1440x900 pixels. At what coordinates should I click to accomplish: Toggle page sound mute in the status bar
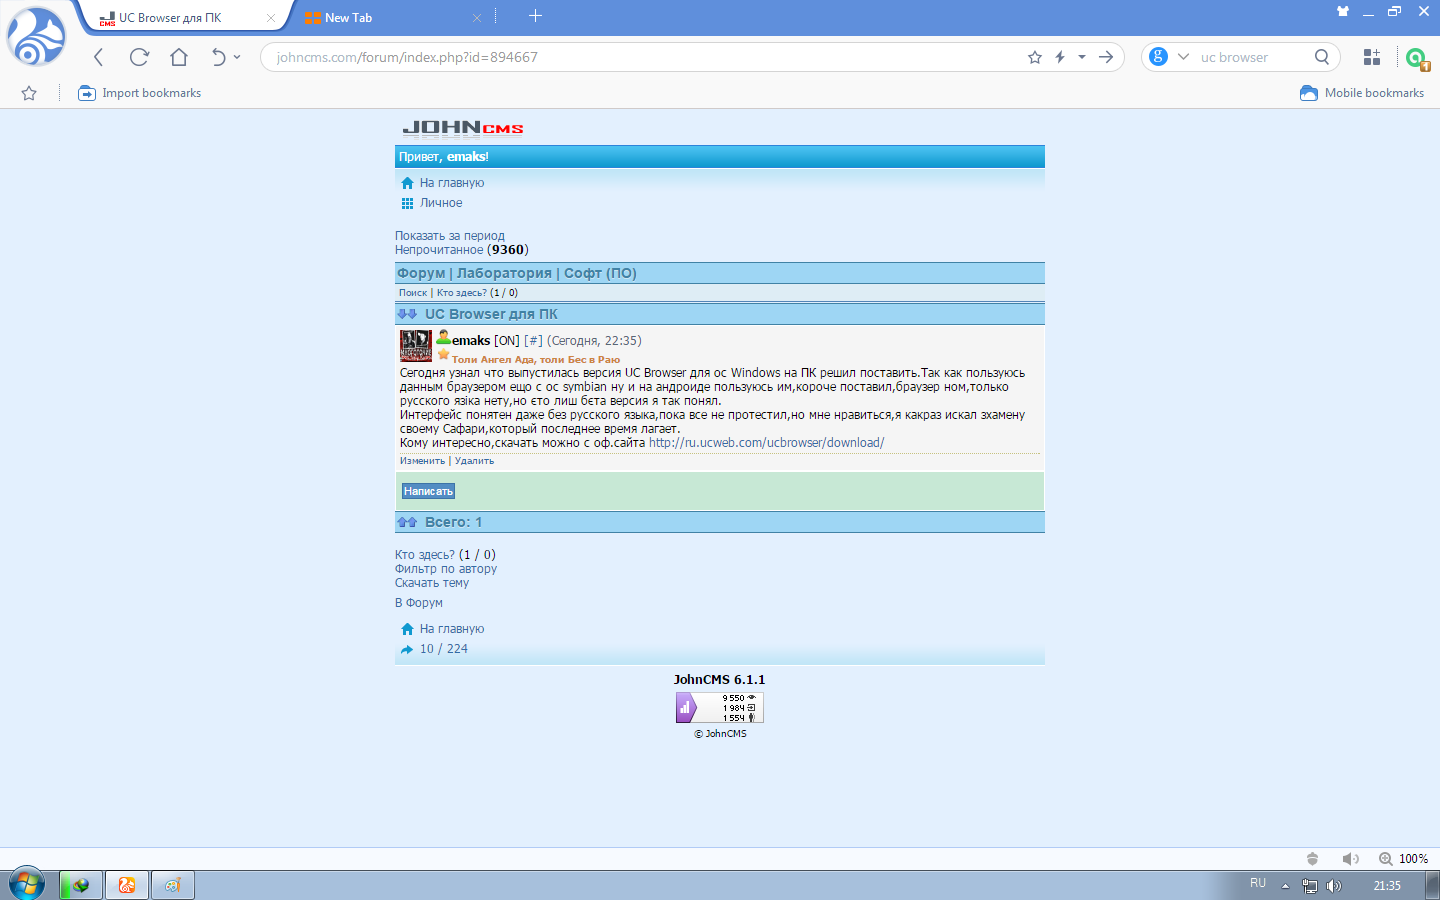coord(1350,859)
